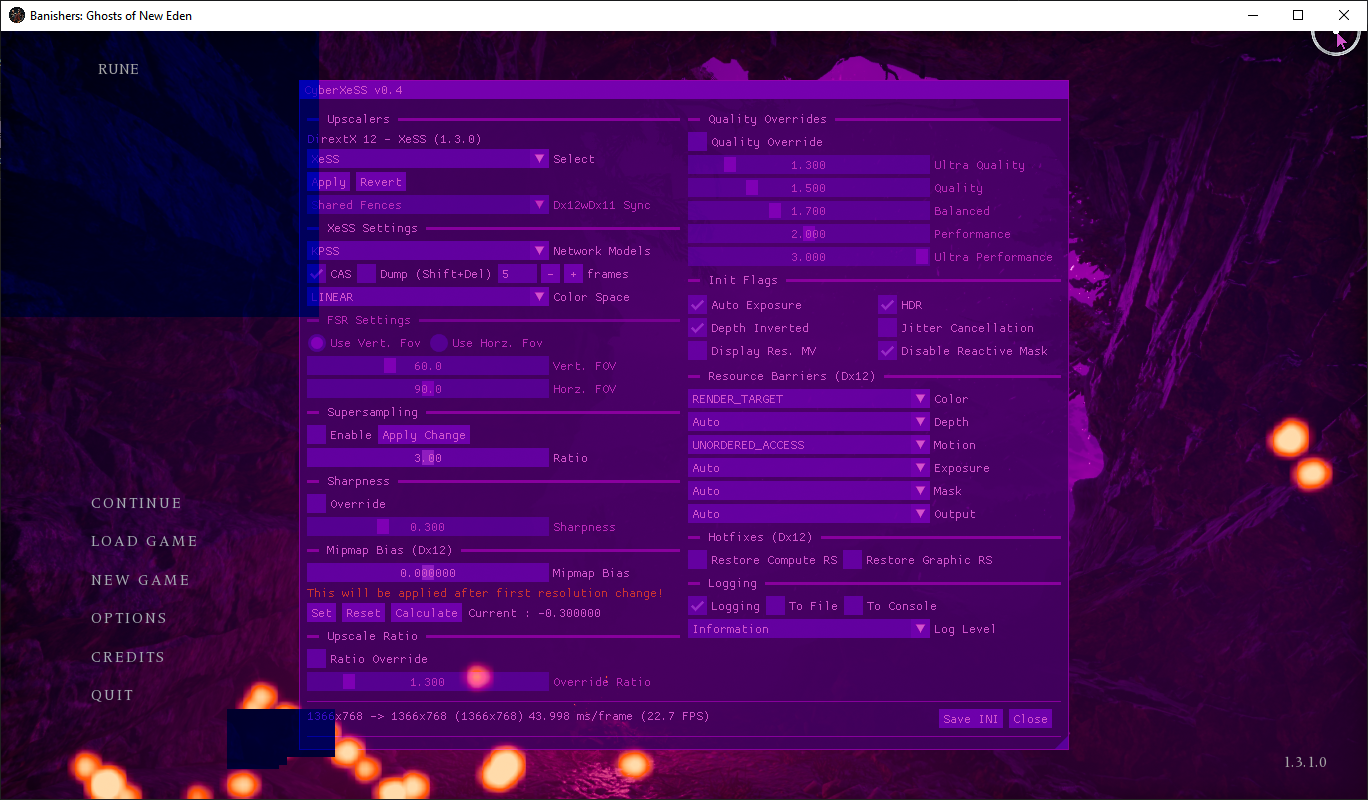This screenshot has height=800, width=1368.
Task: Turn on logging To File
Action: coord(775,606)
